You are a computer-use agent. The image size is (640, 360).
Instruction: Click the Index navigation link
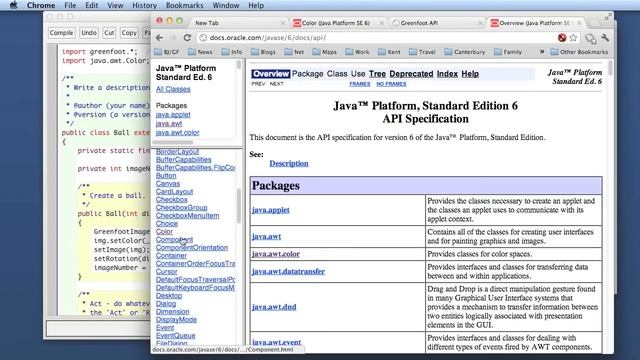click(x=447, y=74)
